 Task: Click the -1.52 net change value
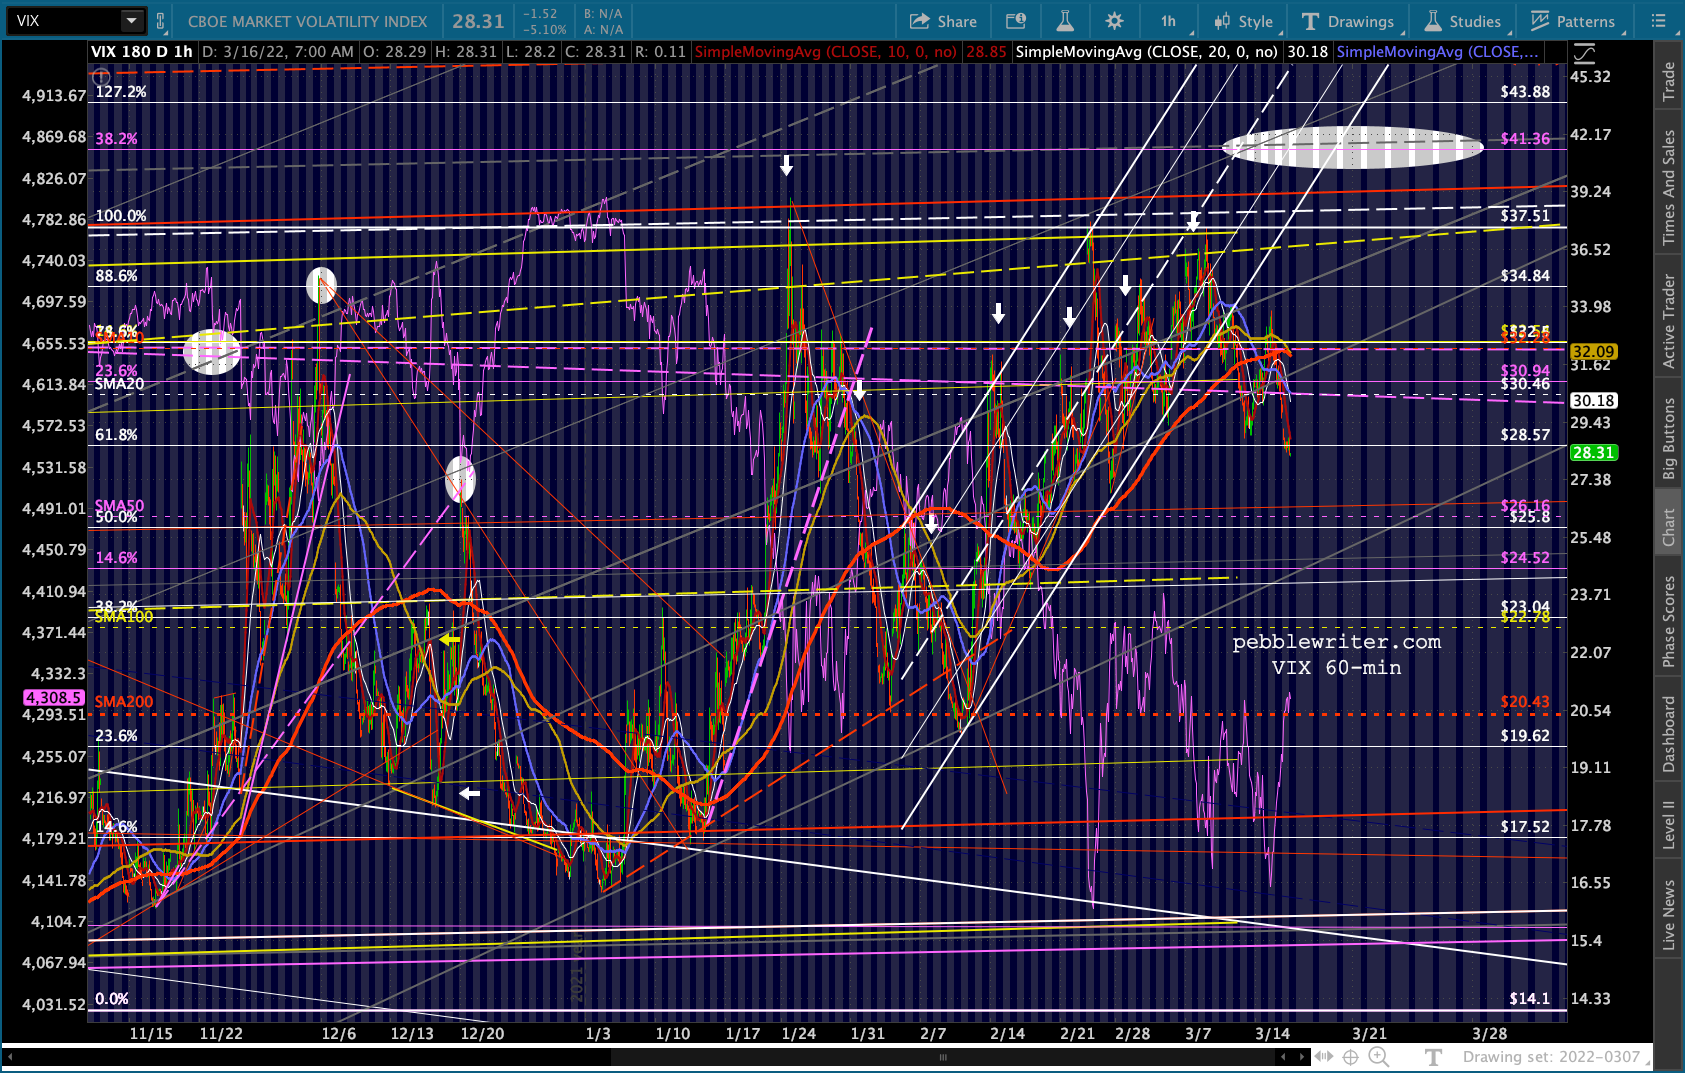[541, 14]
